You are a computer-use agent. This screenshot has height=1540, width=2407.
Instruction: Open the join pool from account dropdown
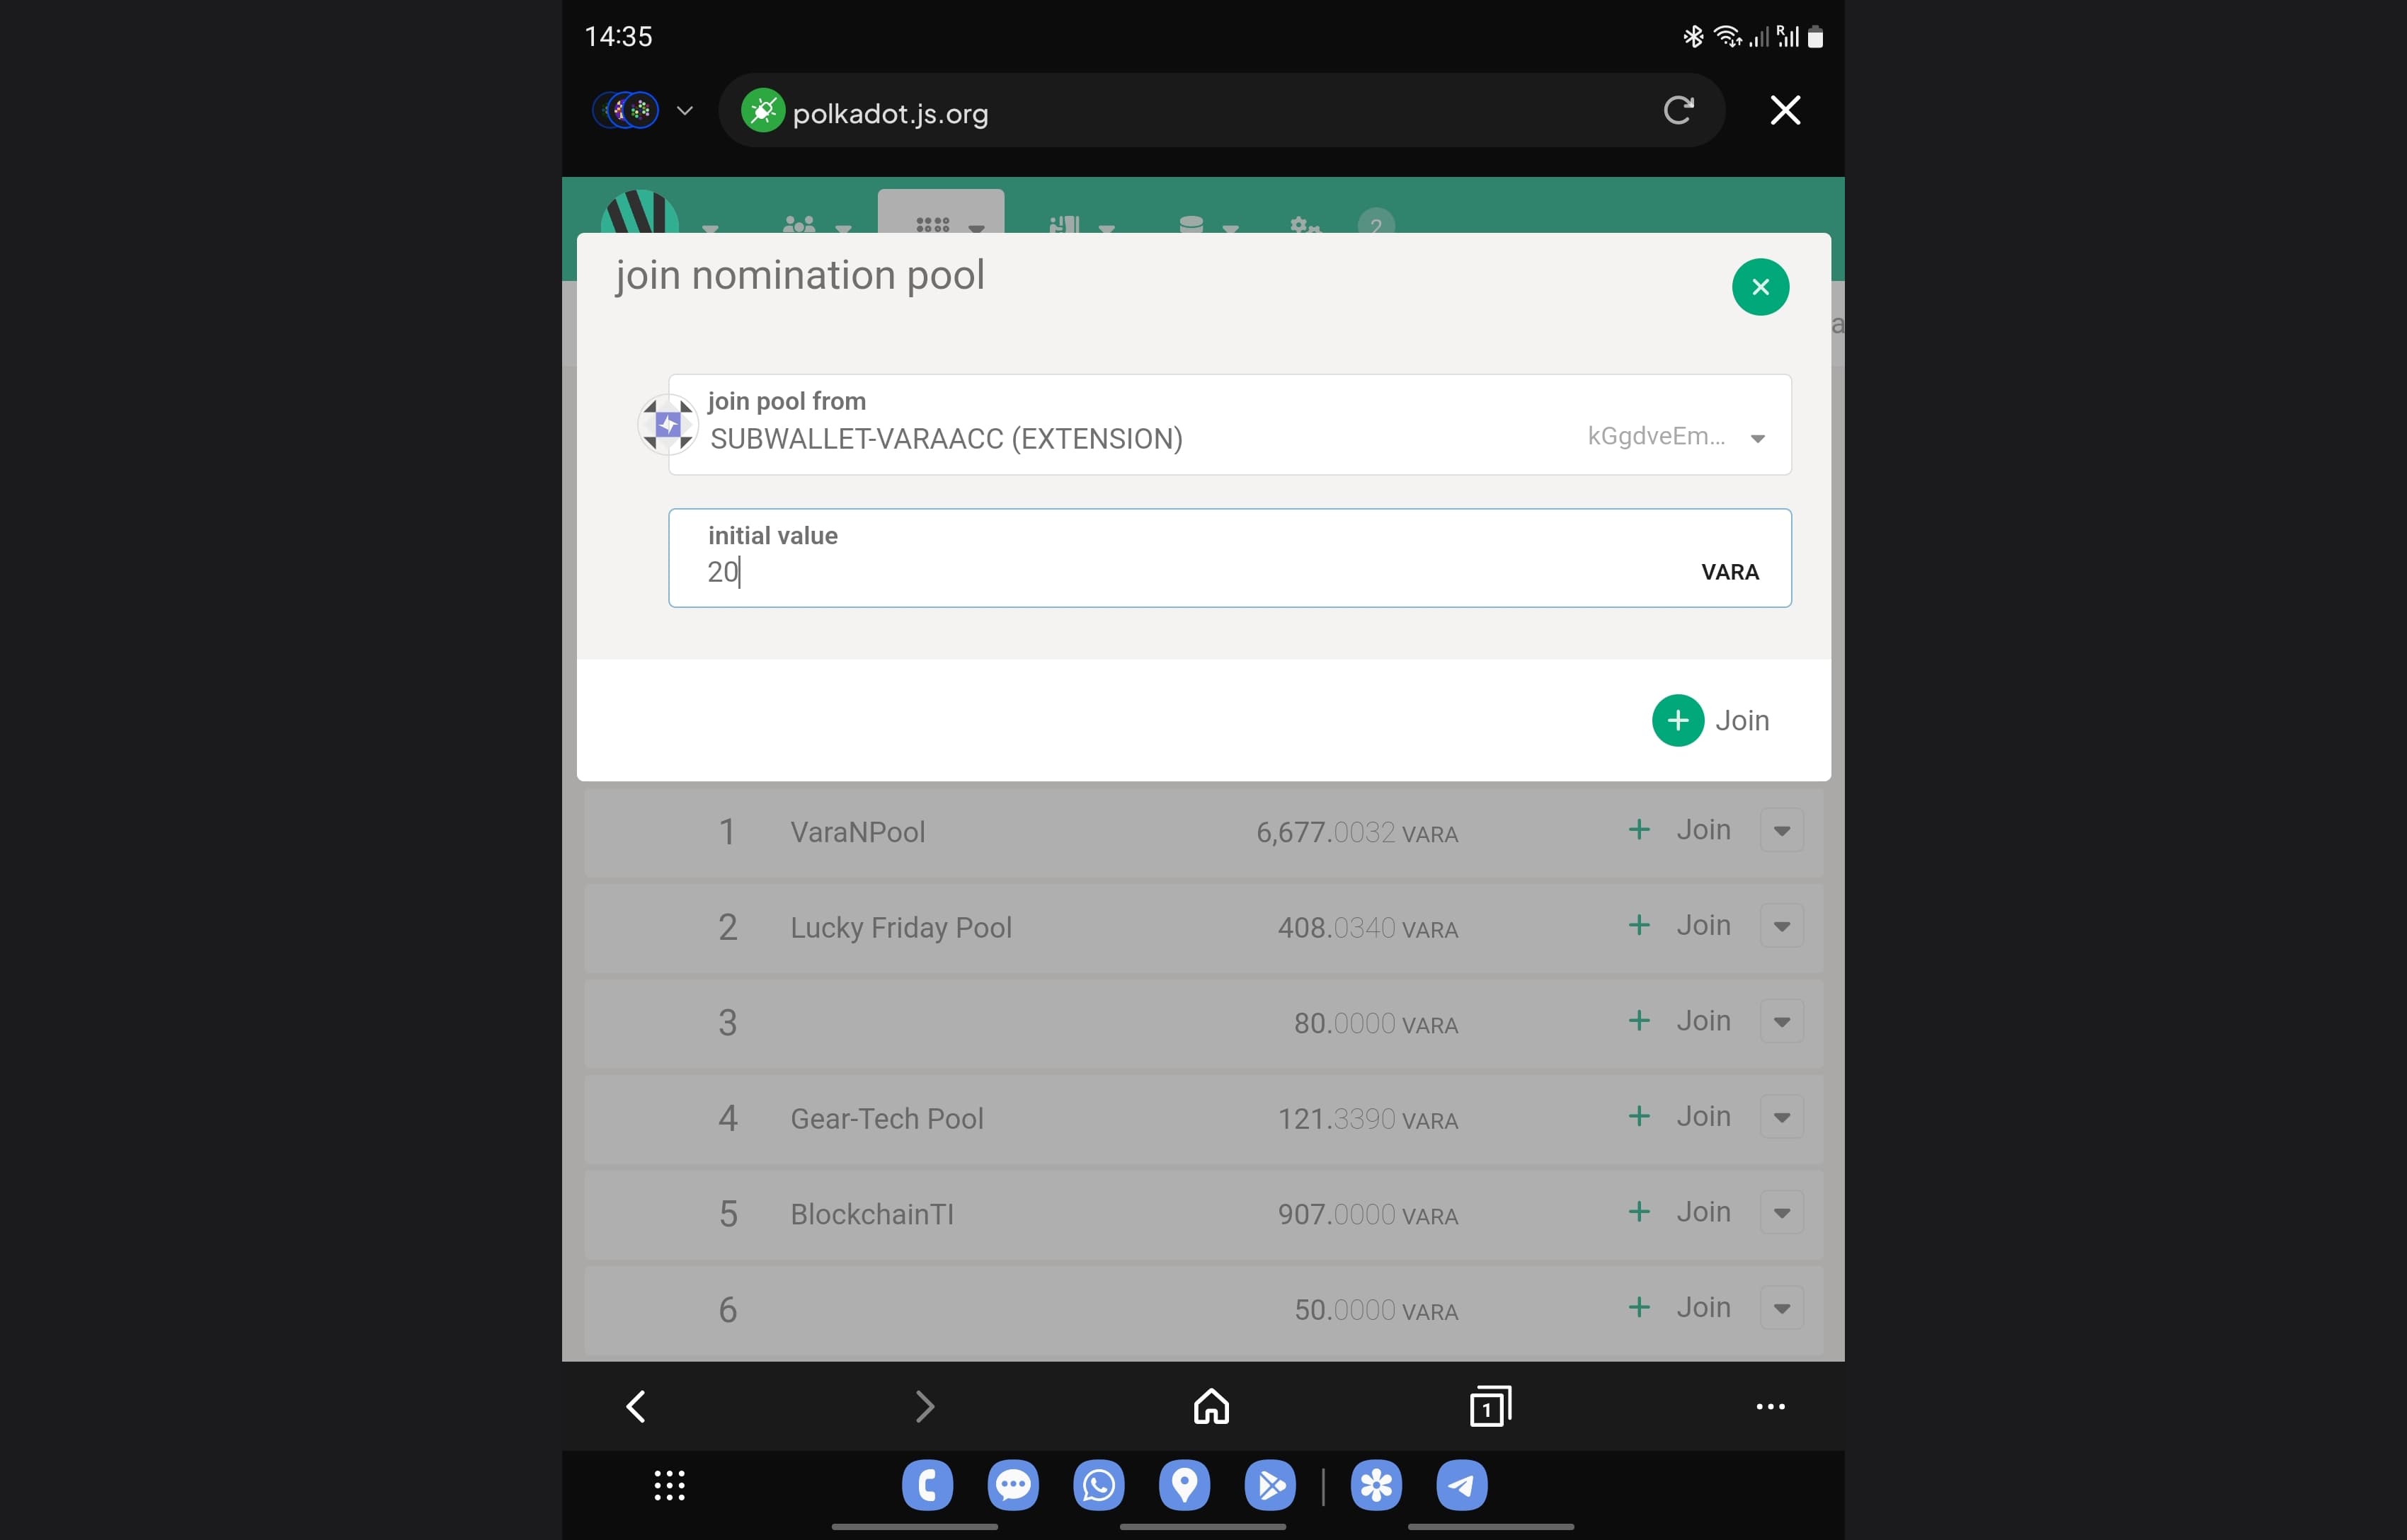pos(1757,438)
